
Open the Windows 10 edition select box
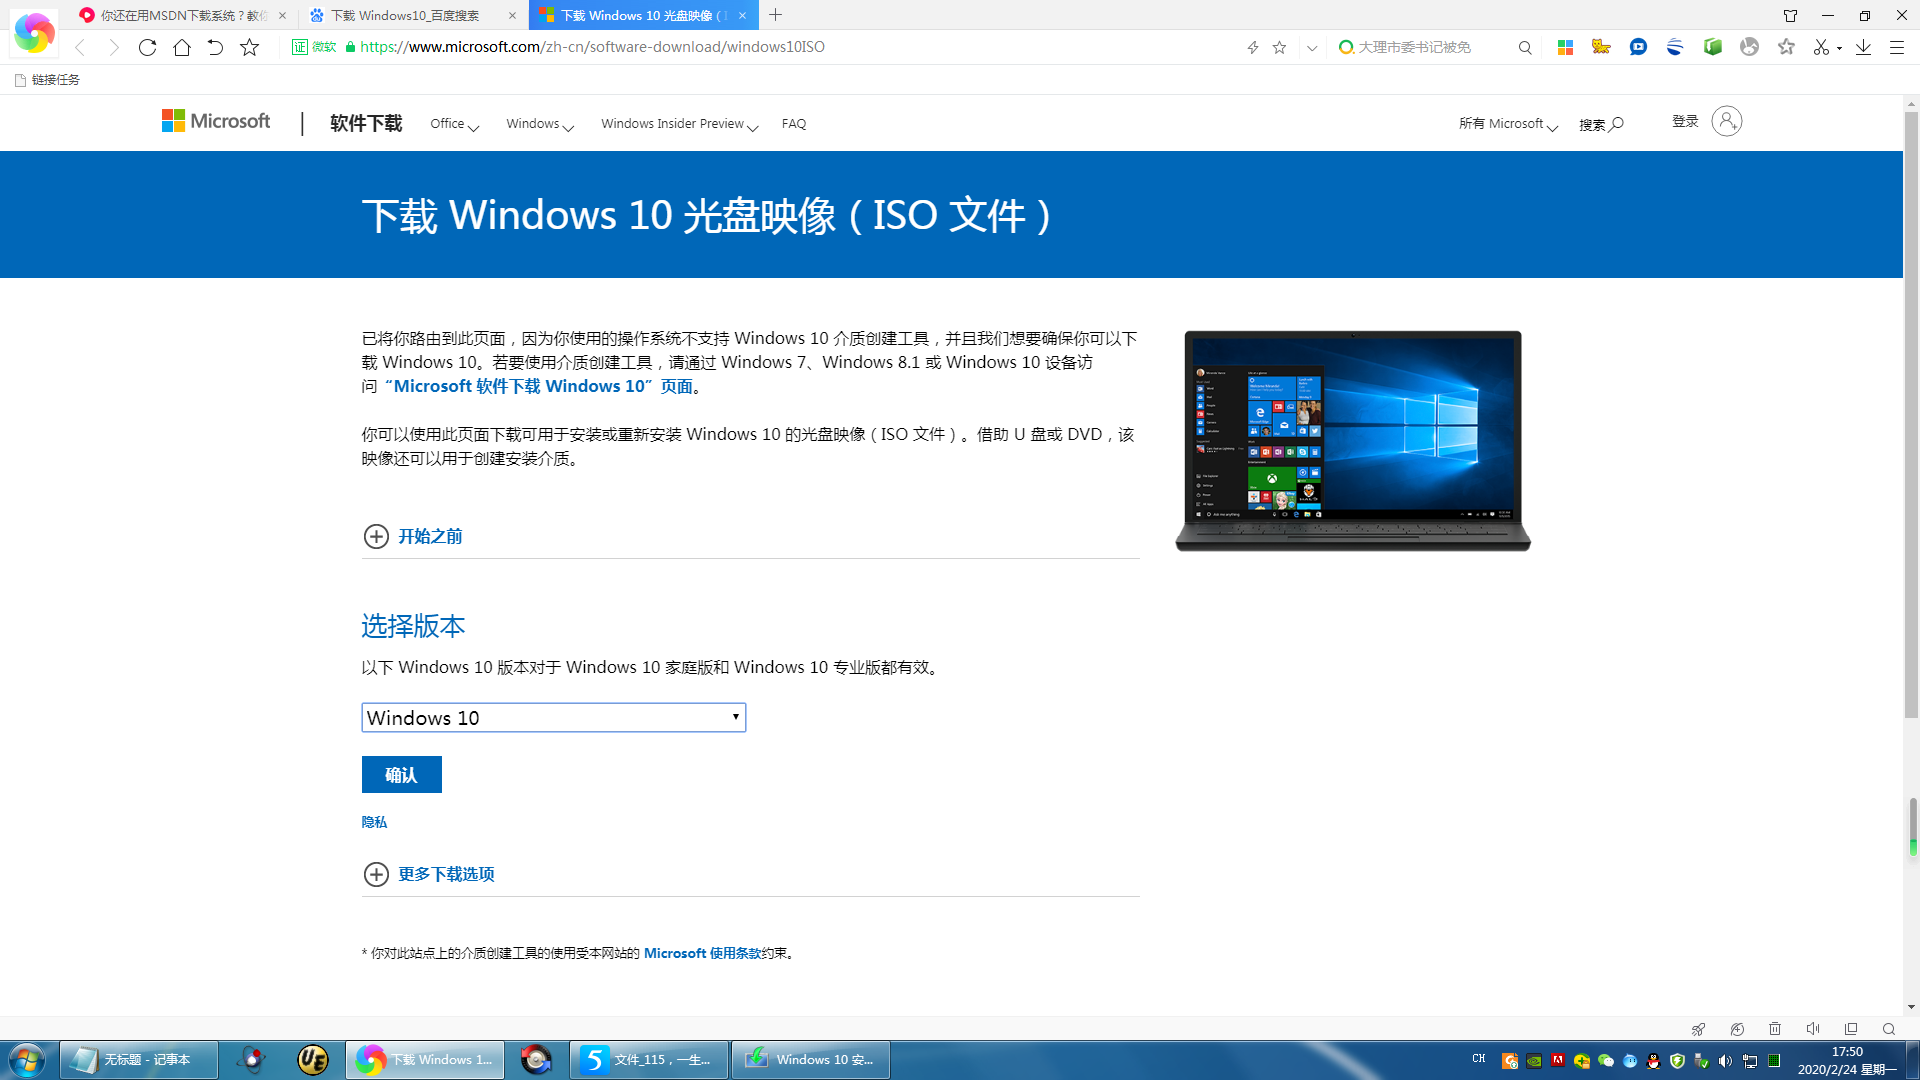[x=553, y=717]
